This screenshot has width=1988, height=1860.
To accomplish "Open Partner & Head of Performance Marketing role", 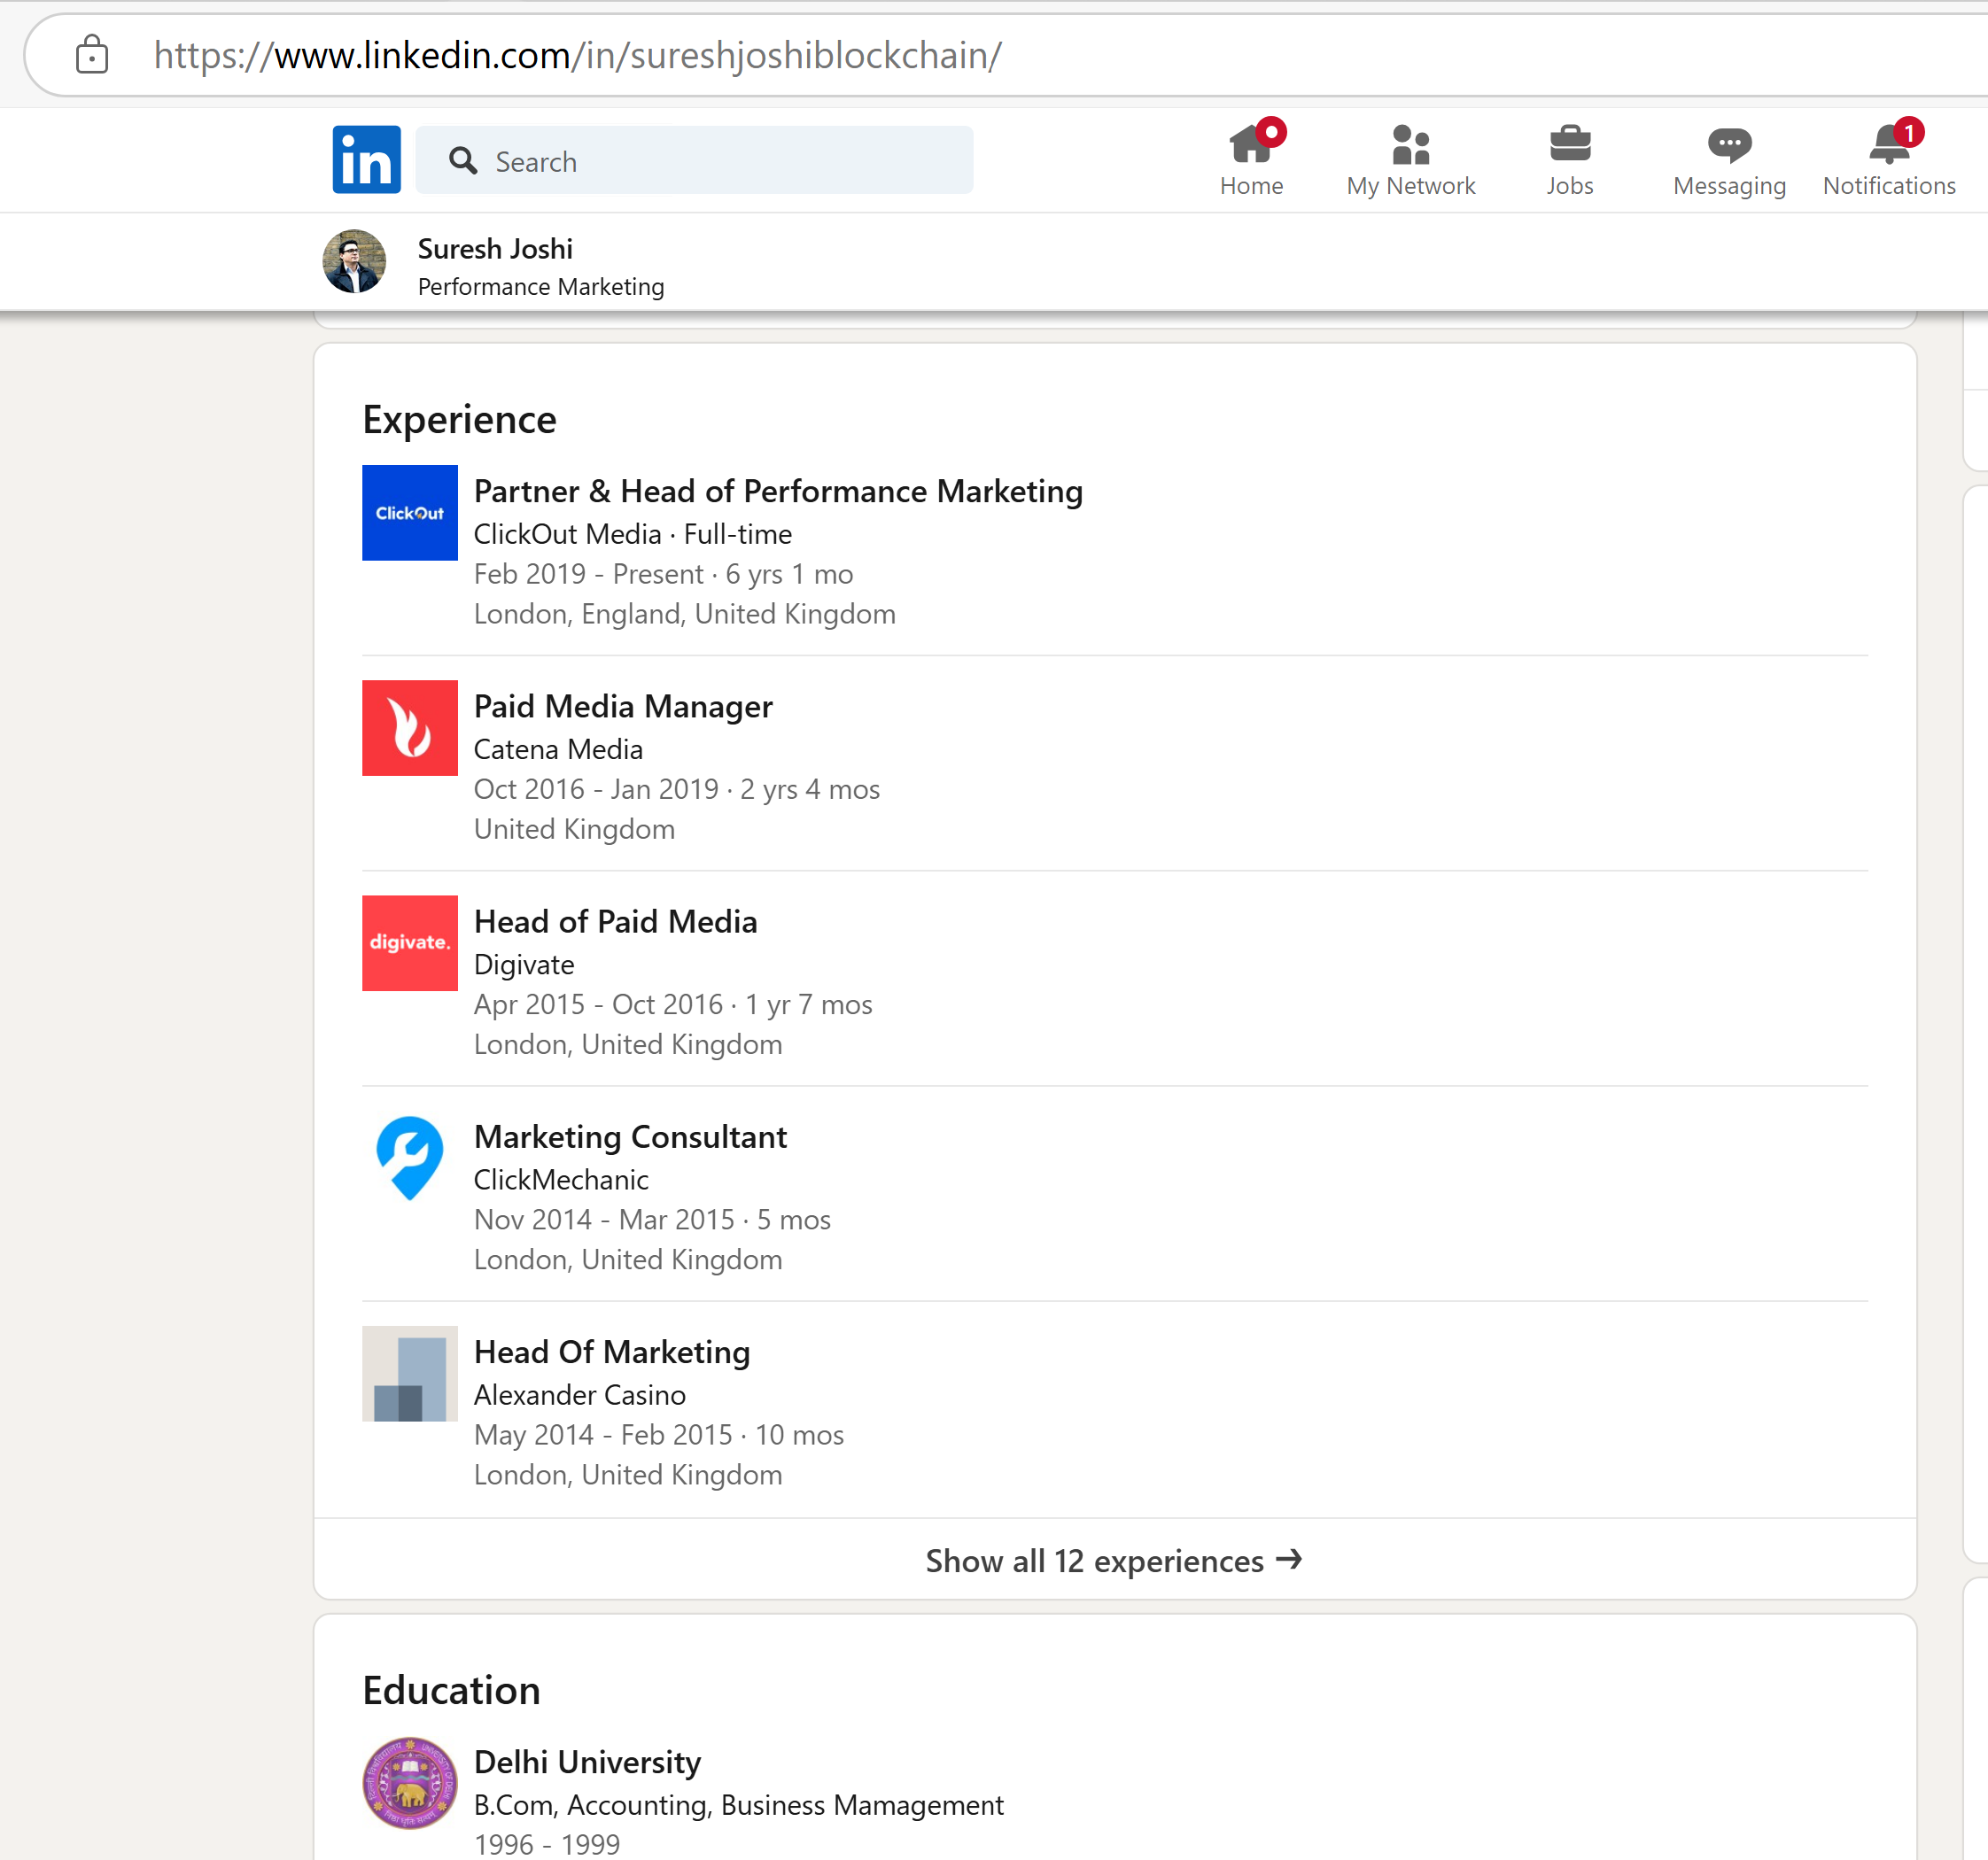I will [778, 491].
